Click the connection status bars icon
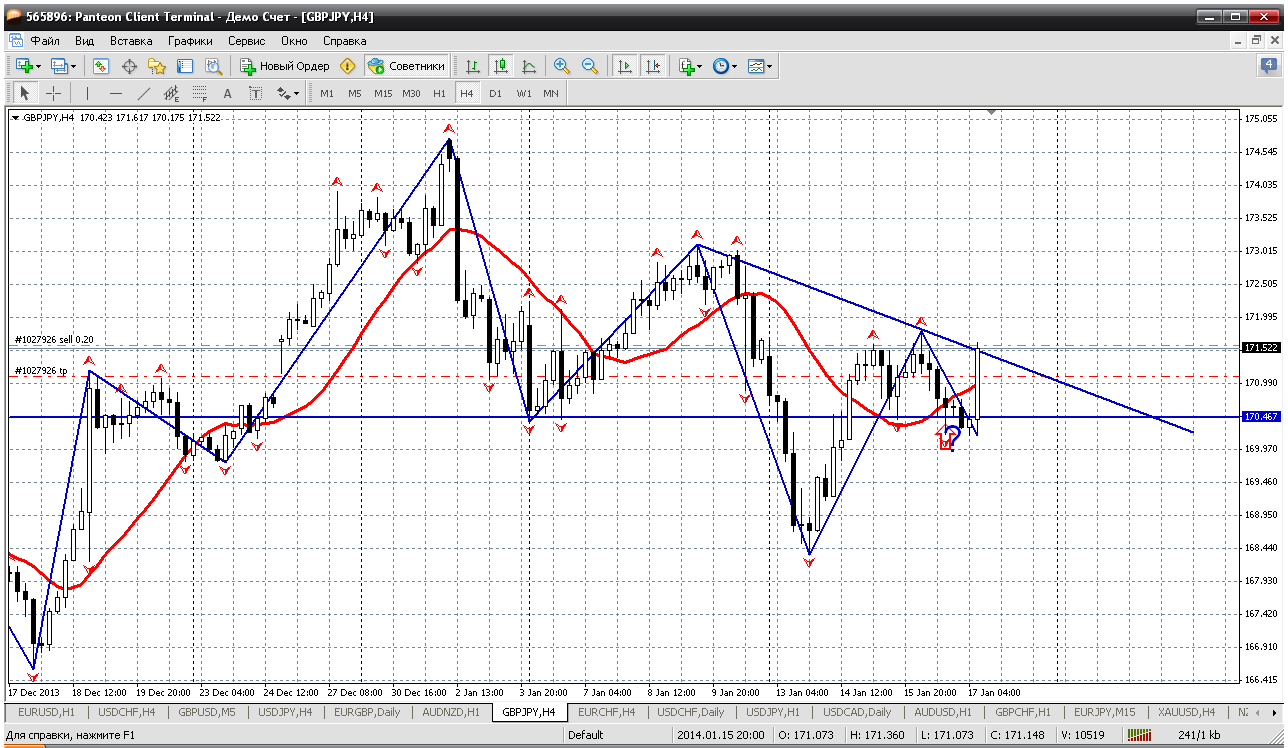The height and width of the screenshot is (748, 1288). 1139,735
